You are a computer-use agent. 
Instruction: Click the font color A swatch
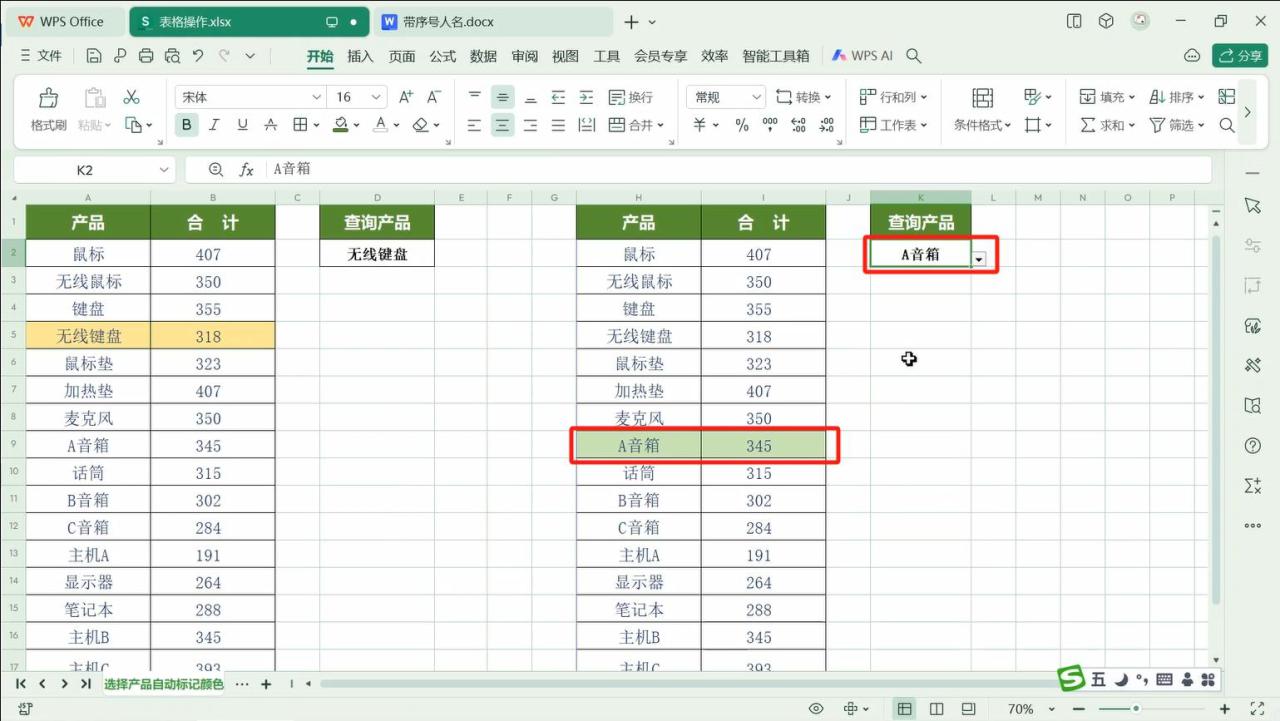coord(380,125)
